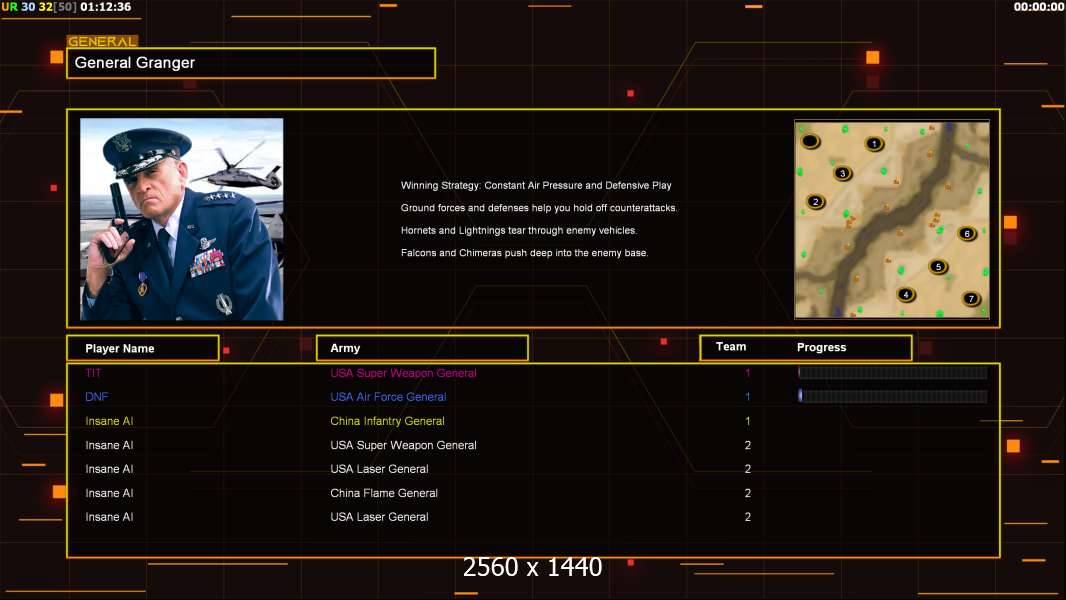Click Falcons and Chimeras tip line
This screenshot has width=1066, height=600.
point(524,253)
